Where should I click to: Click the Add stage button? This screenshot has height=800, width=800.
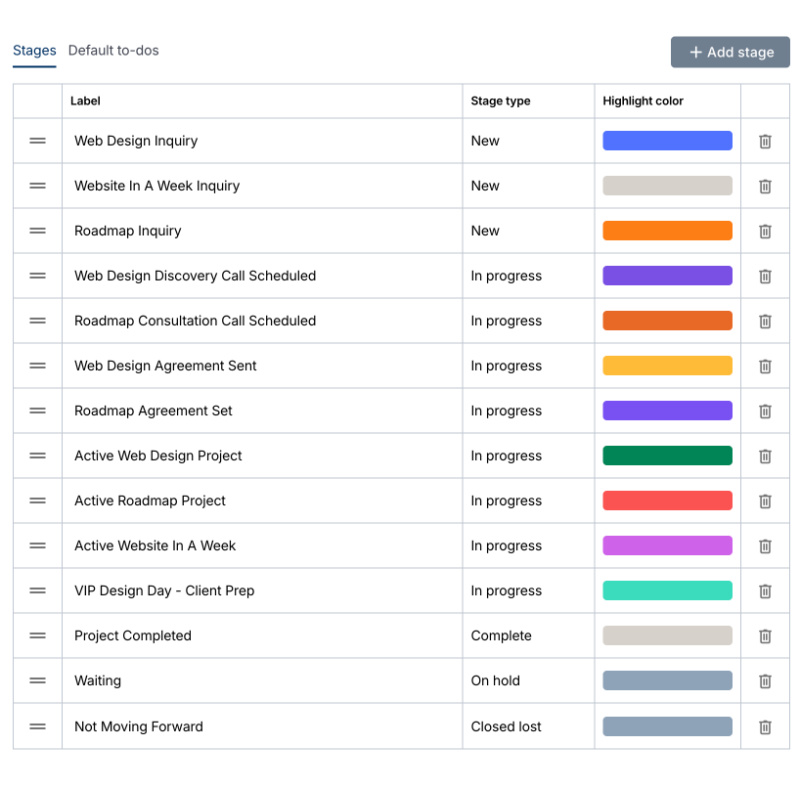(730, 52)
